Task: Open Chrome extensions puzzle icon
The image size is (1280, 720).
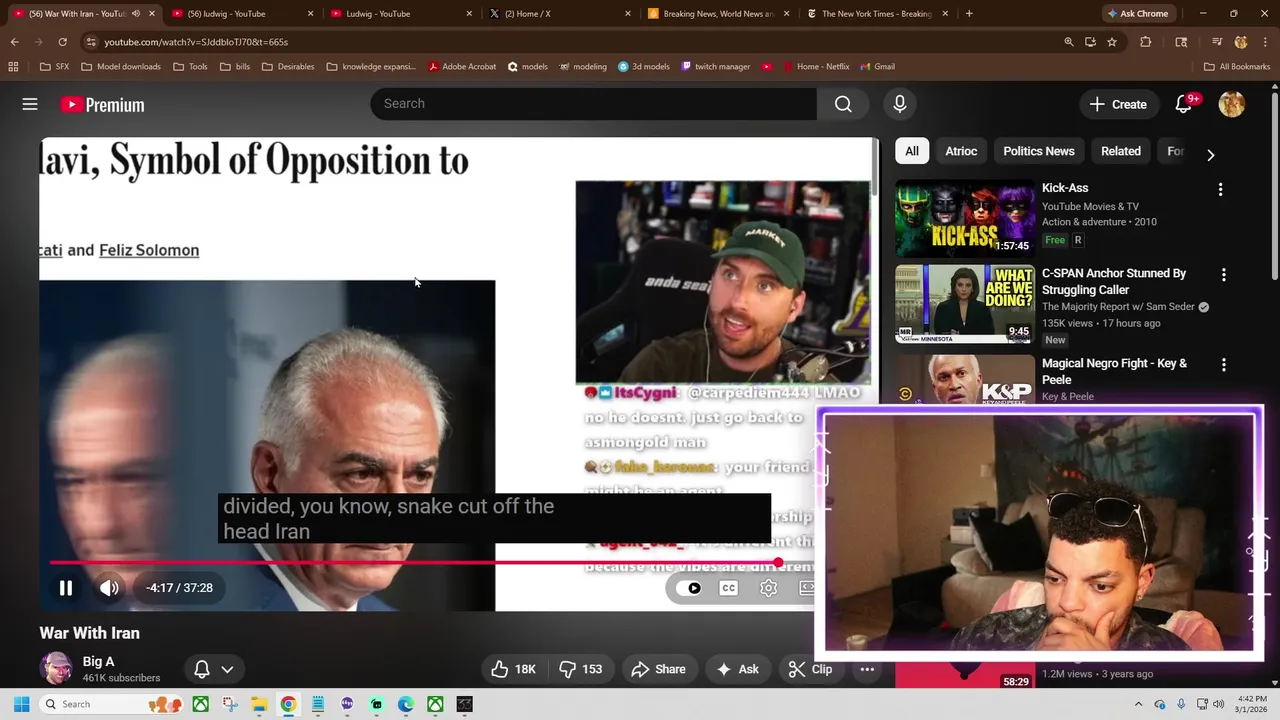Action: [x=1146, y=42]
